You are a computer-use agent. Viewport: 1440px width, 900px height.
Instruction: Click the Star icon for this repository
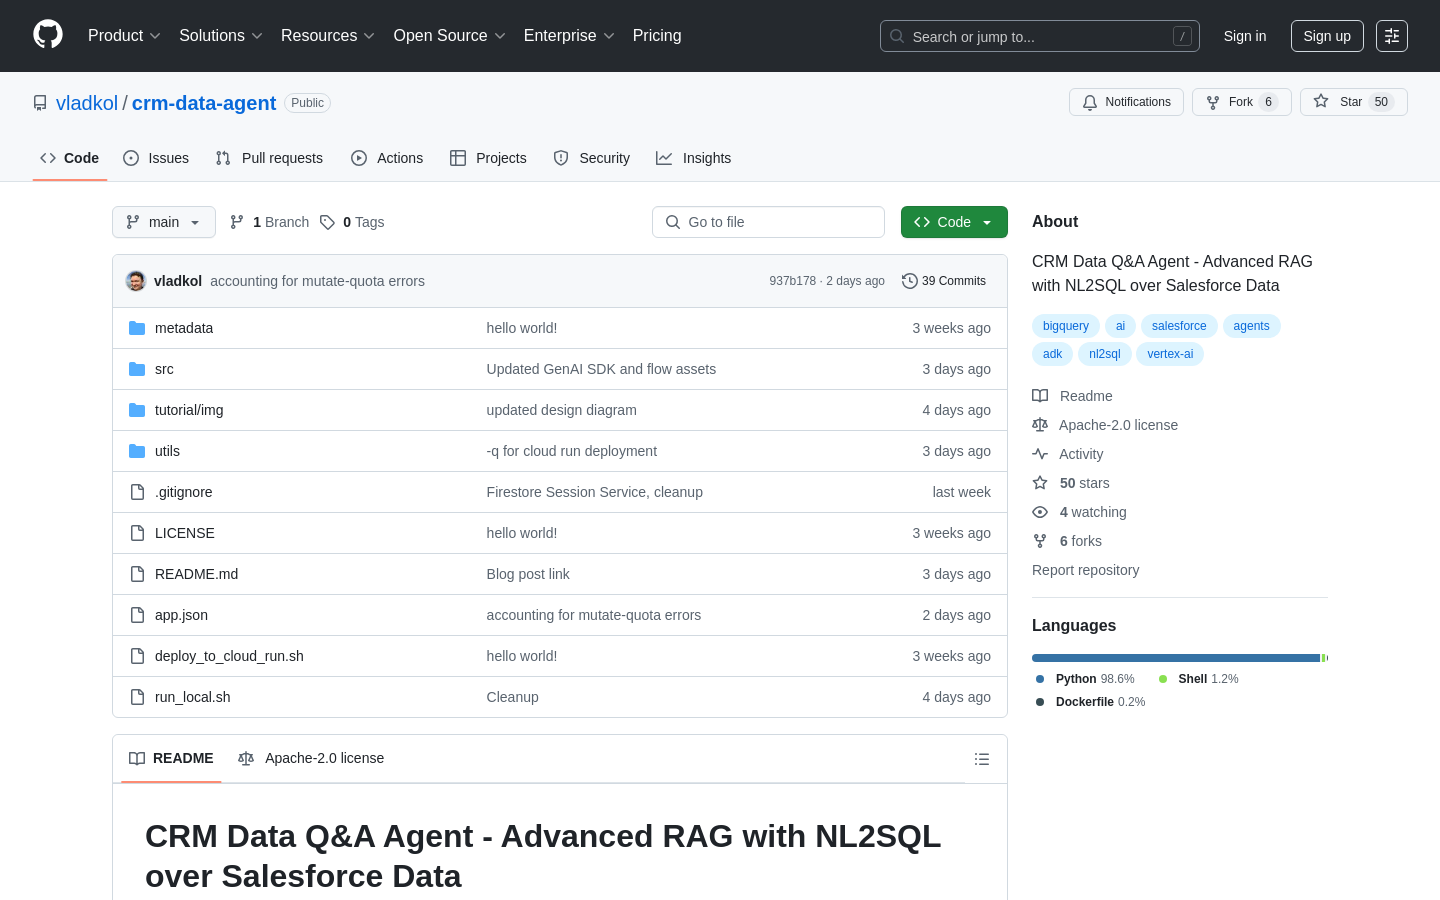click(x=1321, y=101)
